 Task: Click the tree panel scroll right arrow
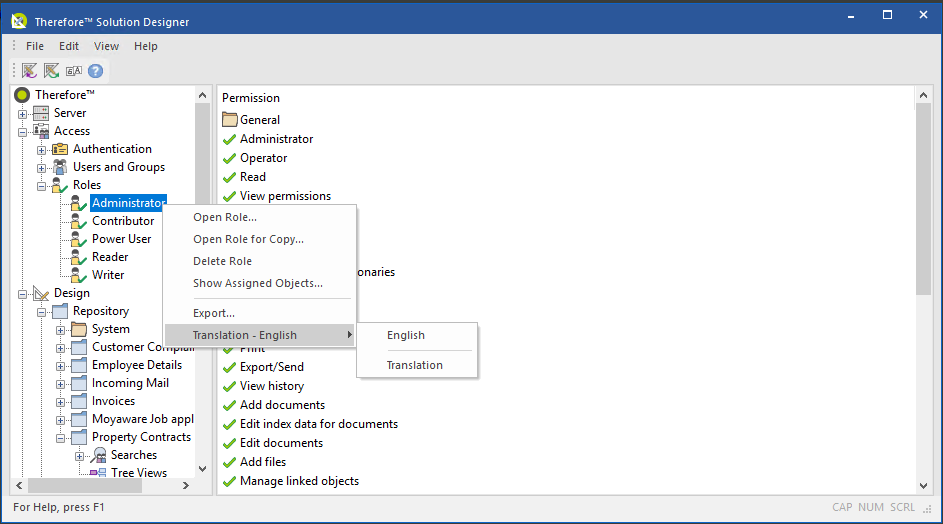186,485
